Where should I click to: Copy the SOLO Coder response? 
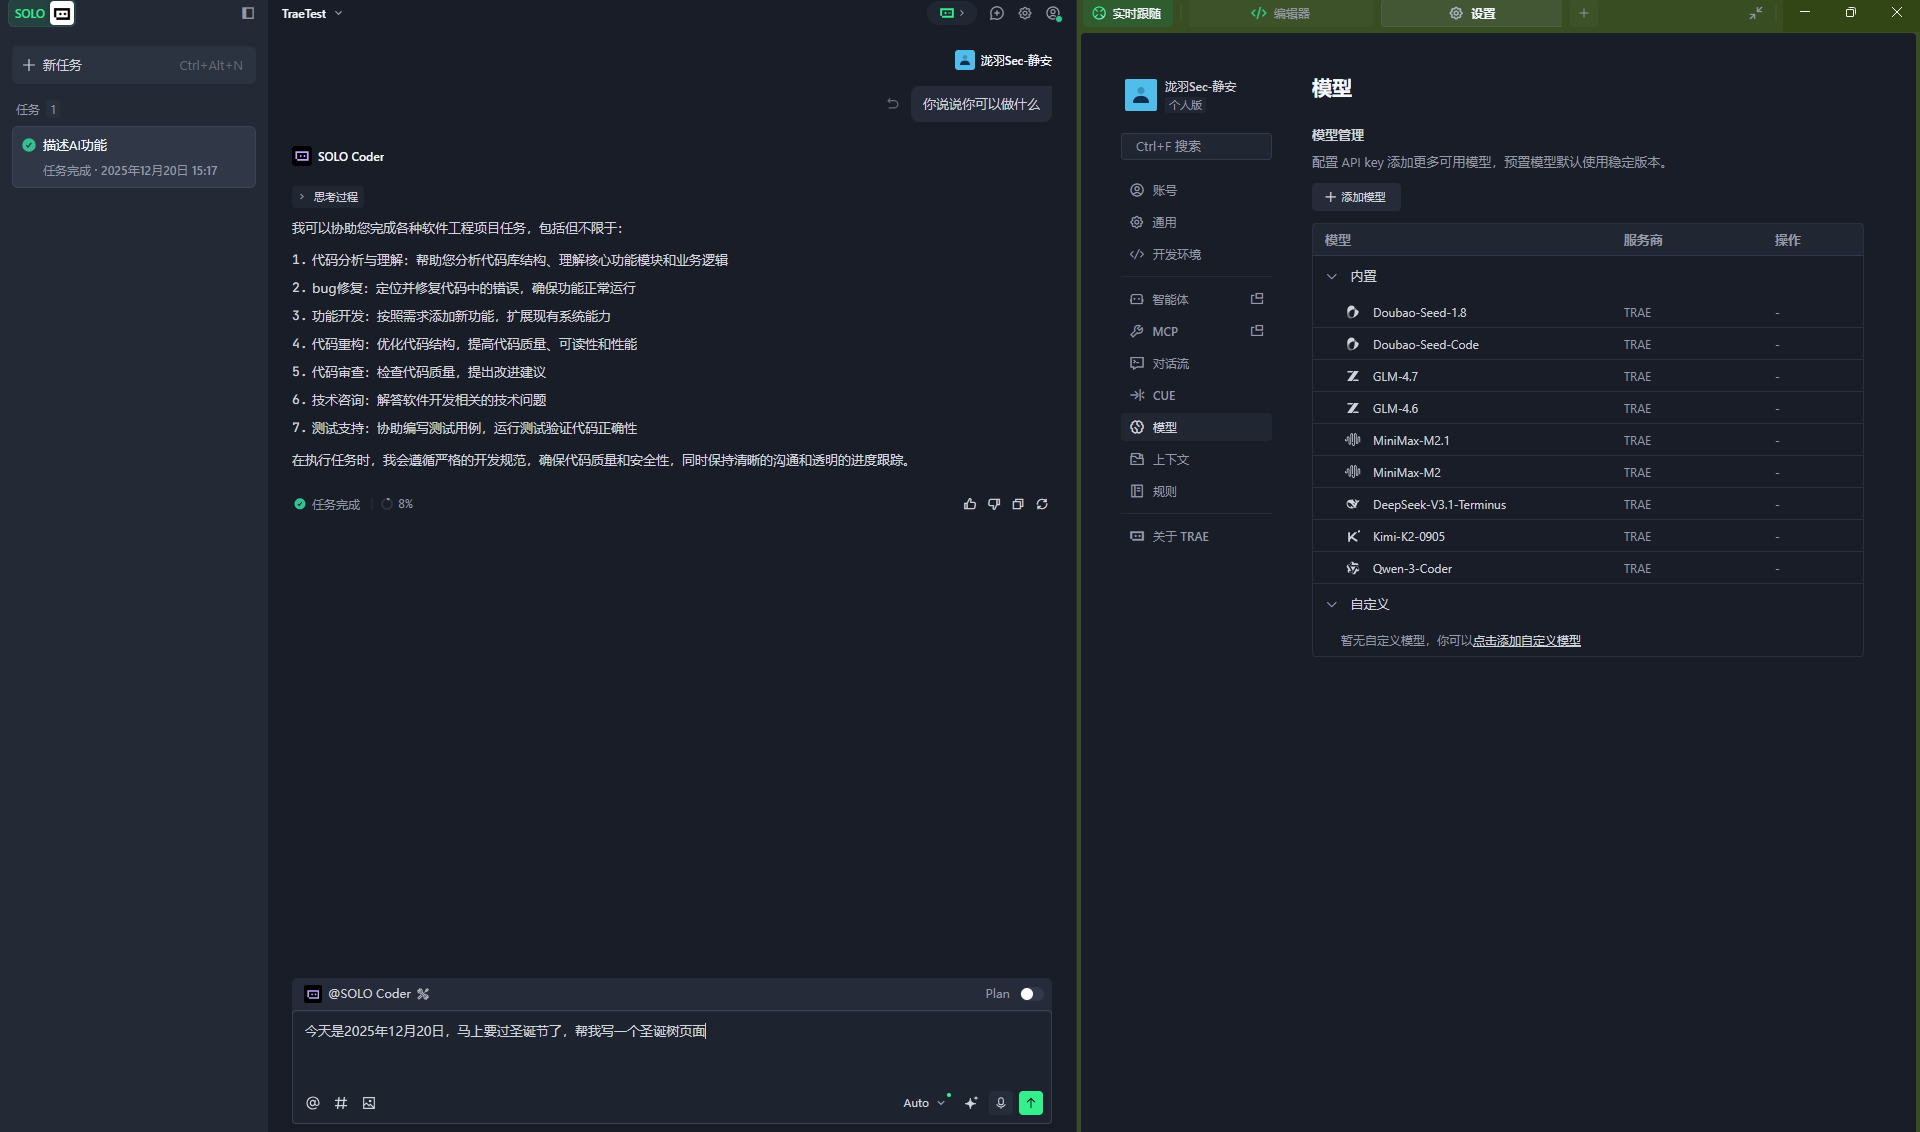(1018, 504)
